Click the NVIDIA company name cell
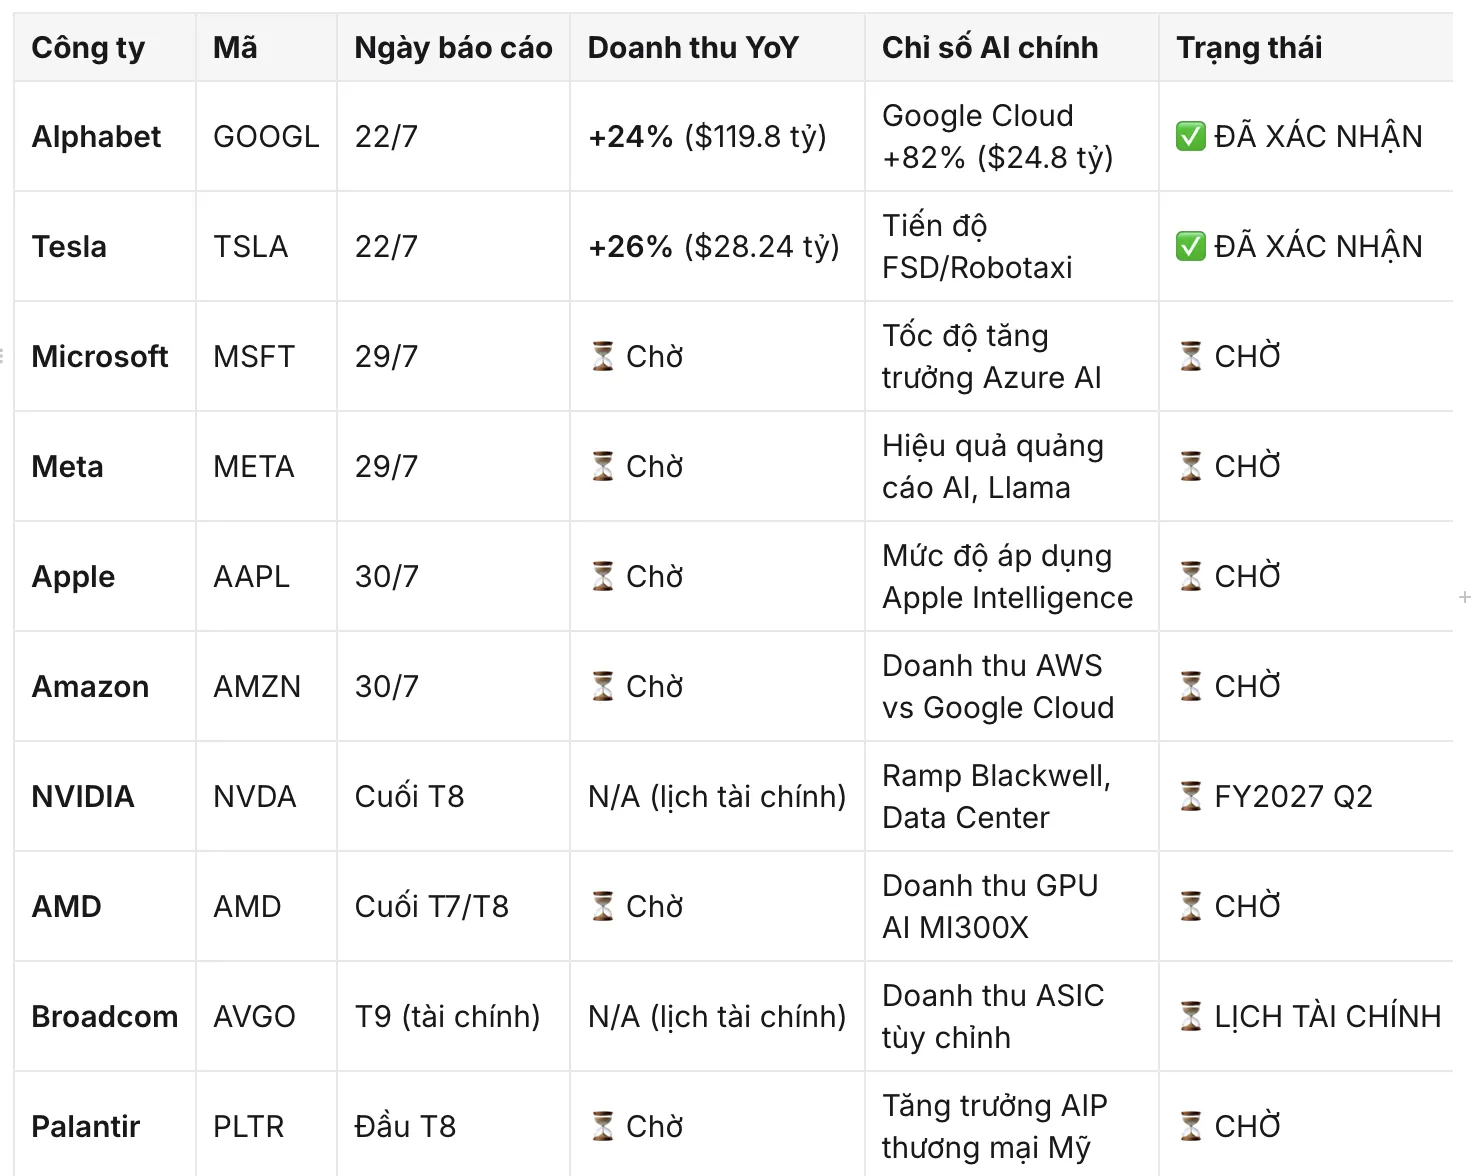The height and width of the screenshot is (1176, 1472). tap(105, 796)
